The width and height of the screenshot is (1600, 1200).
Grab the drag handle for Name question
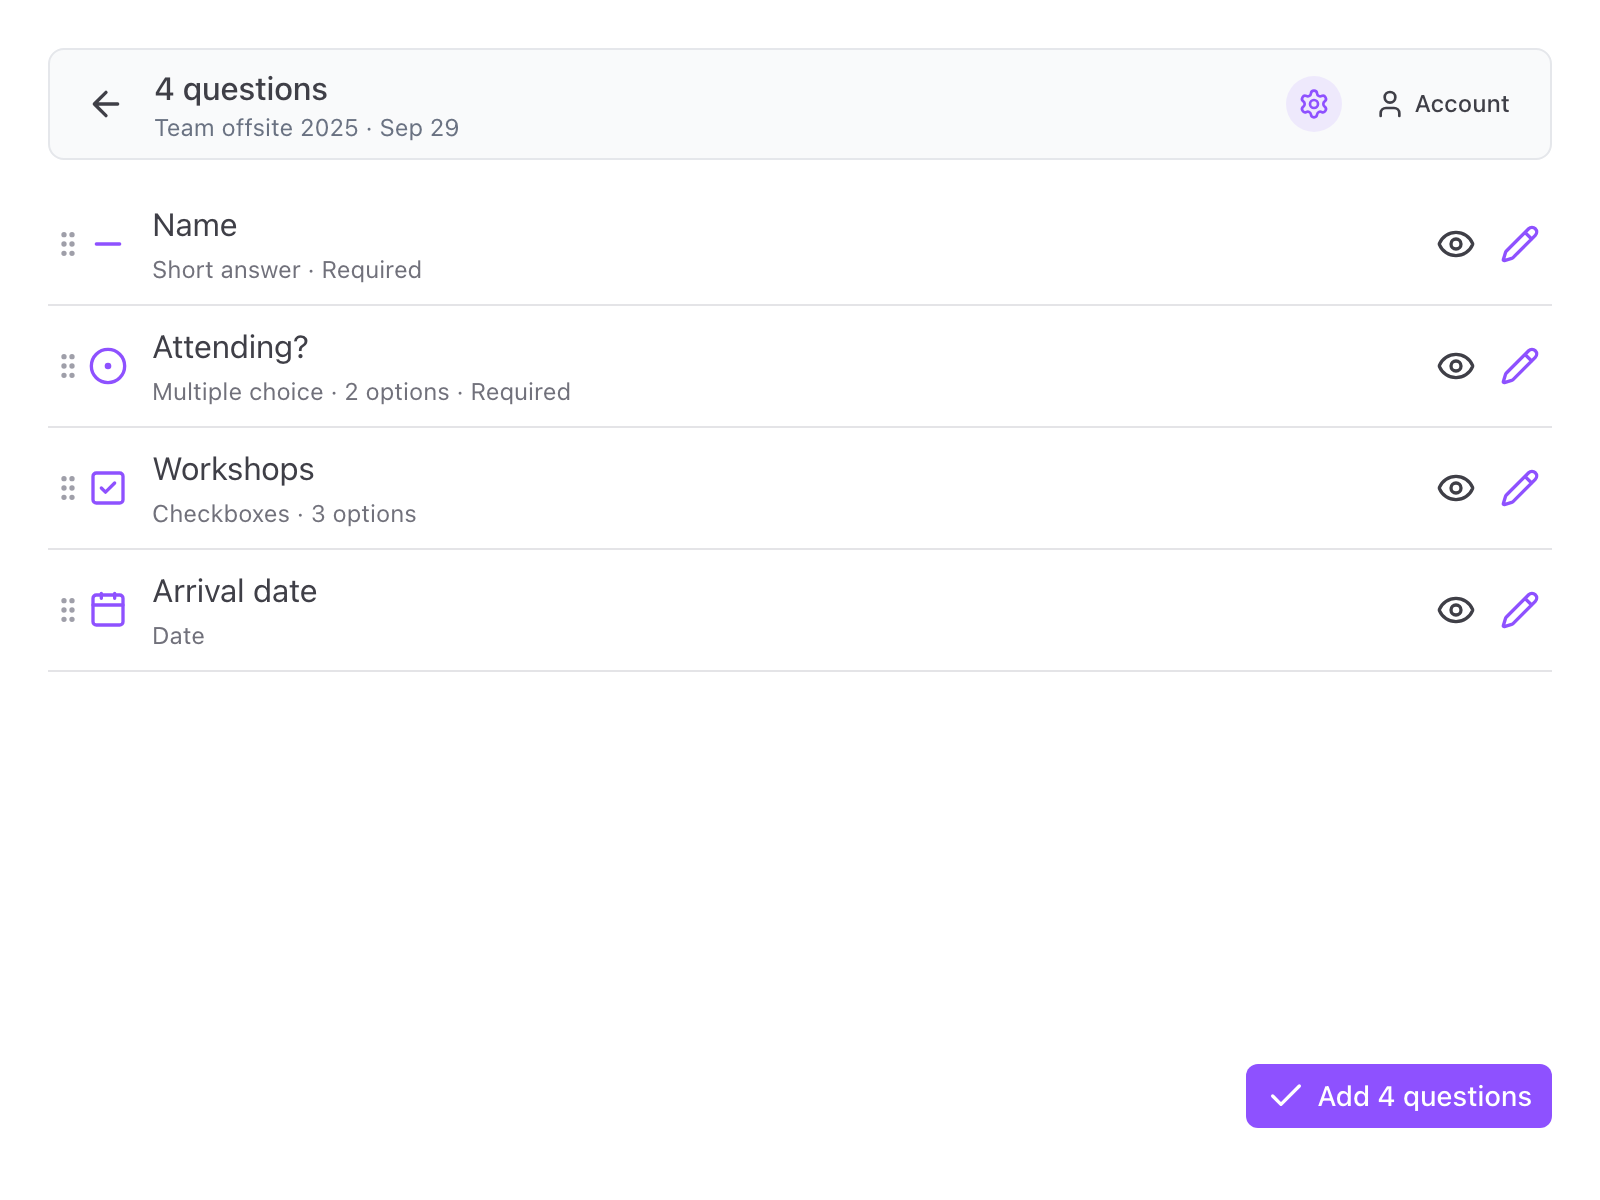(x=68, y=244)
